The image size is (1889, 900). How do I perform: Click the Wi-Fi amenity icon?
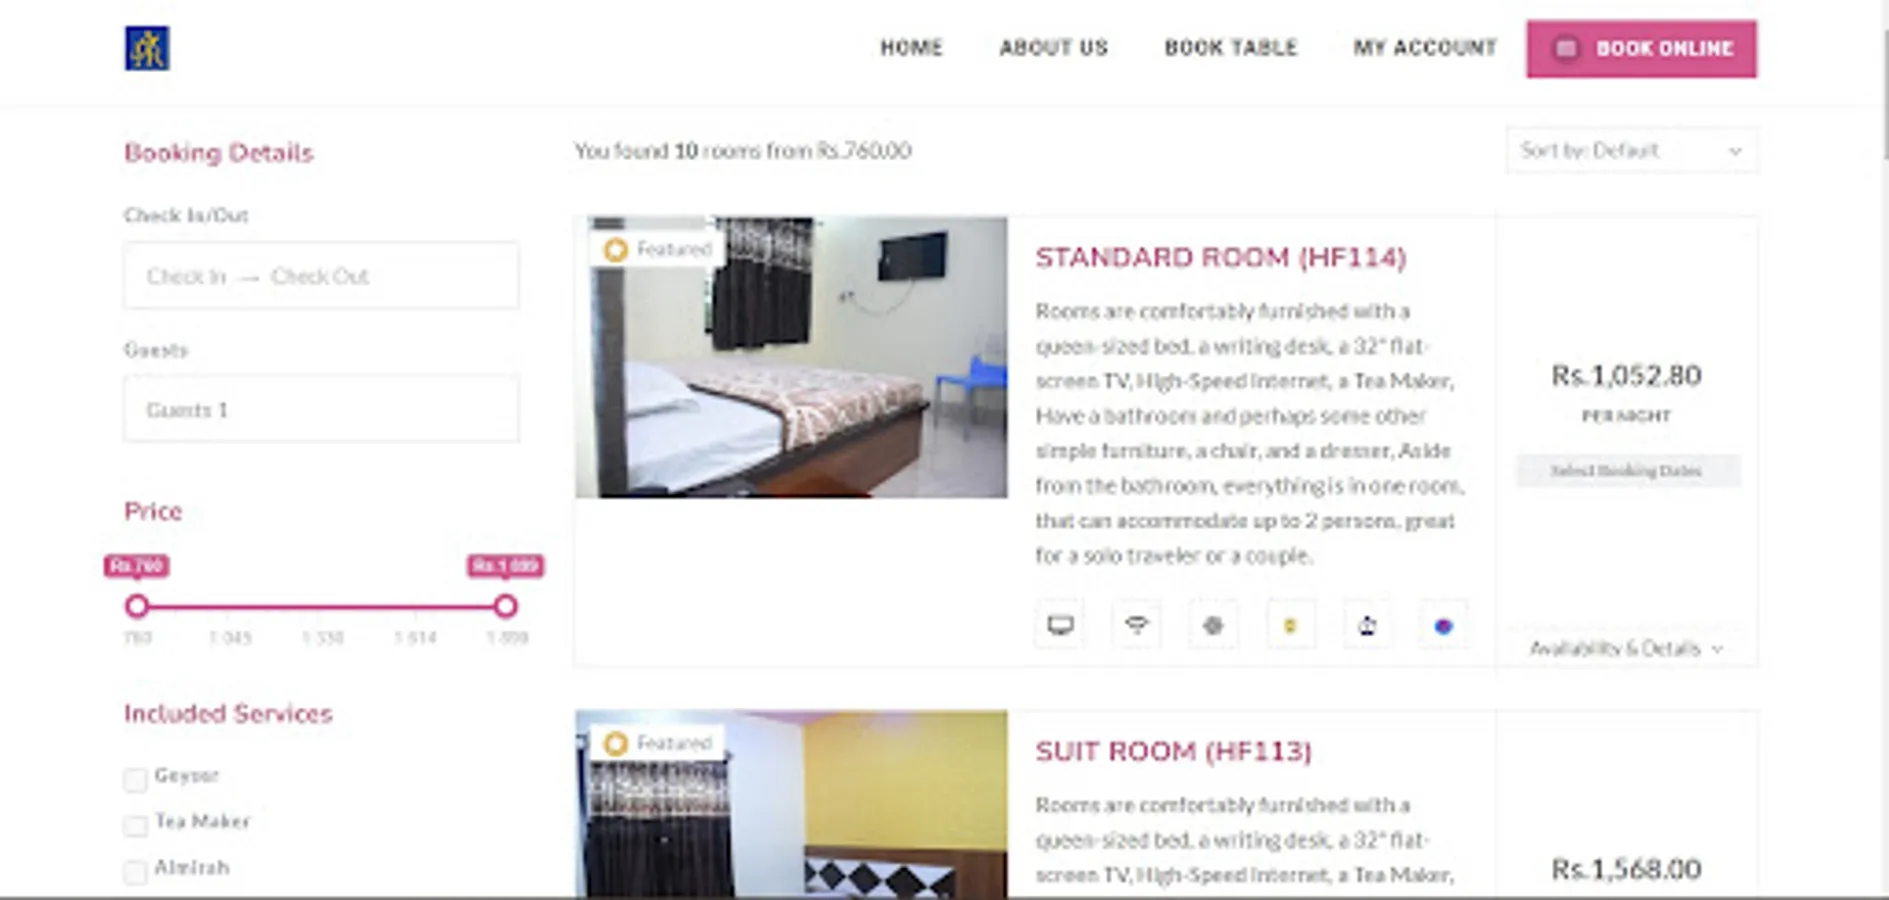(1136, 626)
